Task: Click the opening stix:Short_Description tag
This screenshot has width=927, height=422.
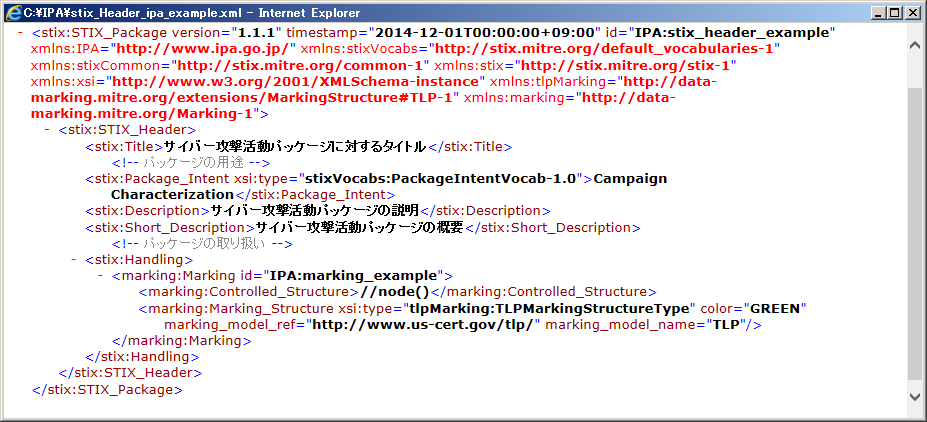Action: click(170, 228)
